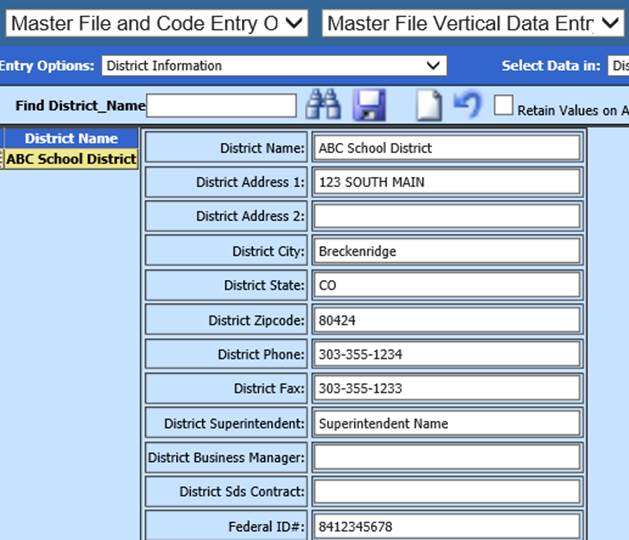
Task: Open the Select Data in dropdown
Action: 617,66
